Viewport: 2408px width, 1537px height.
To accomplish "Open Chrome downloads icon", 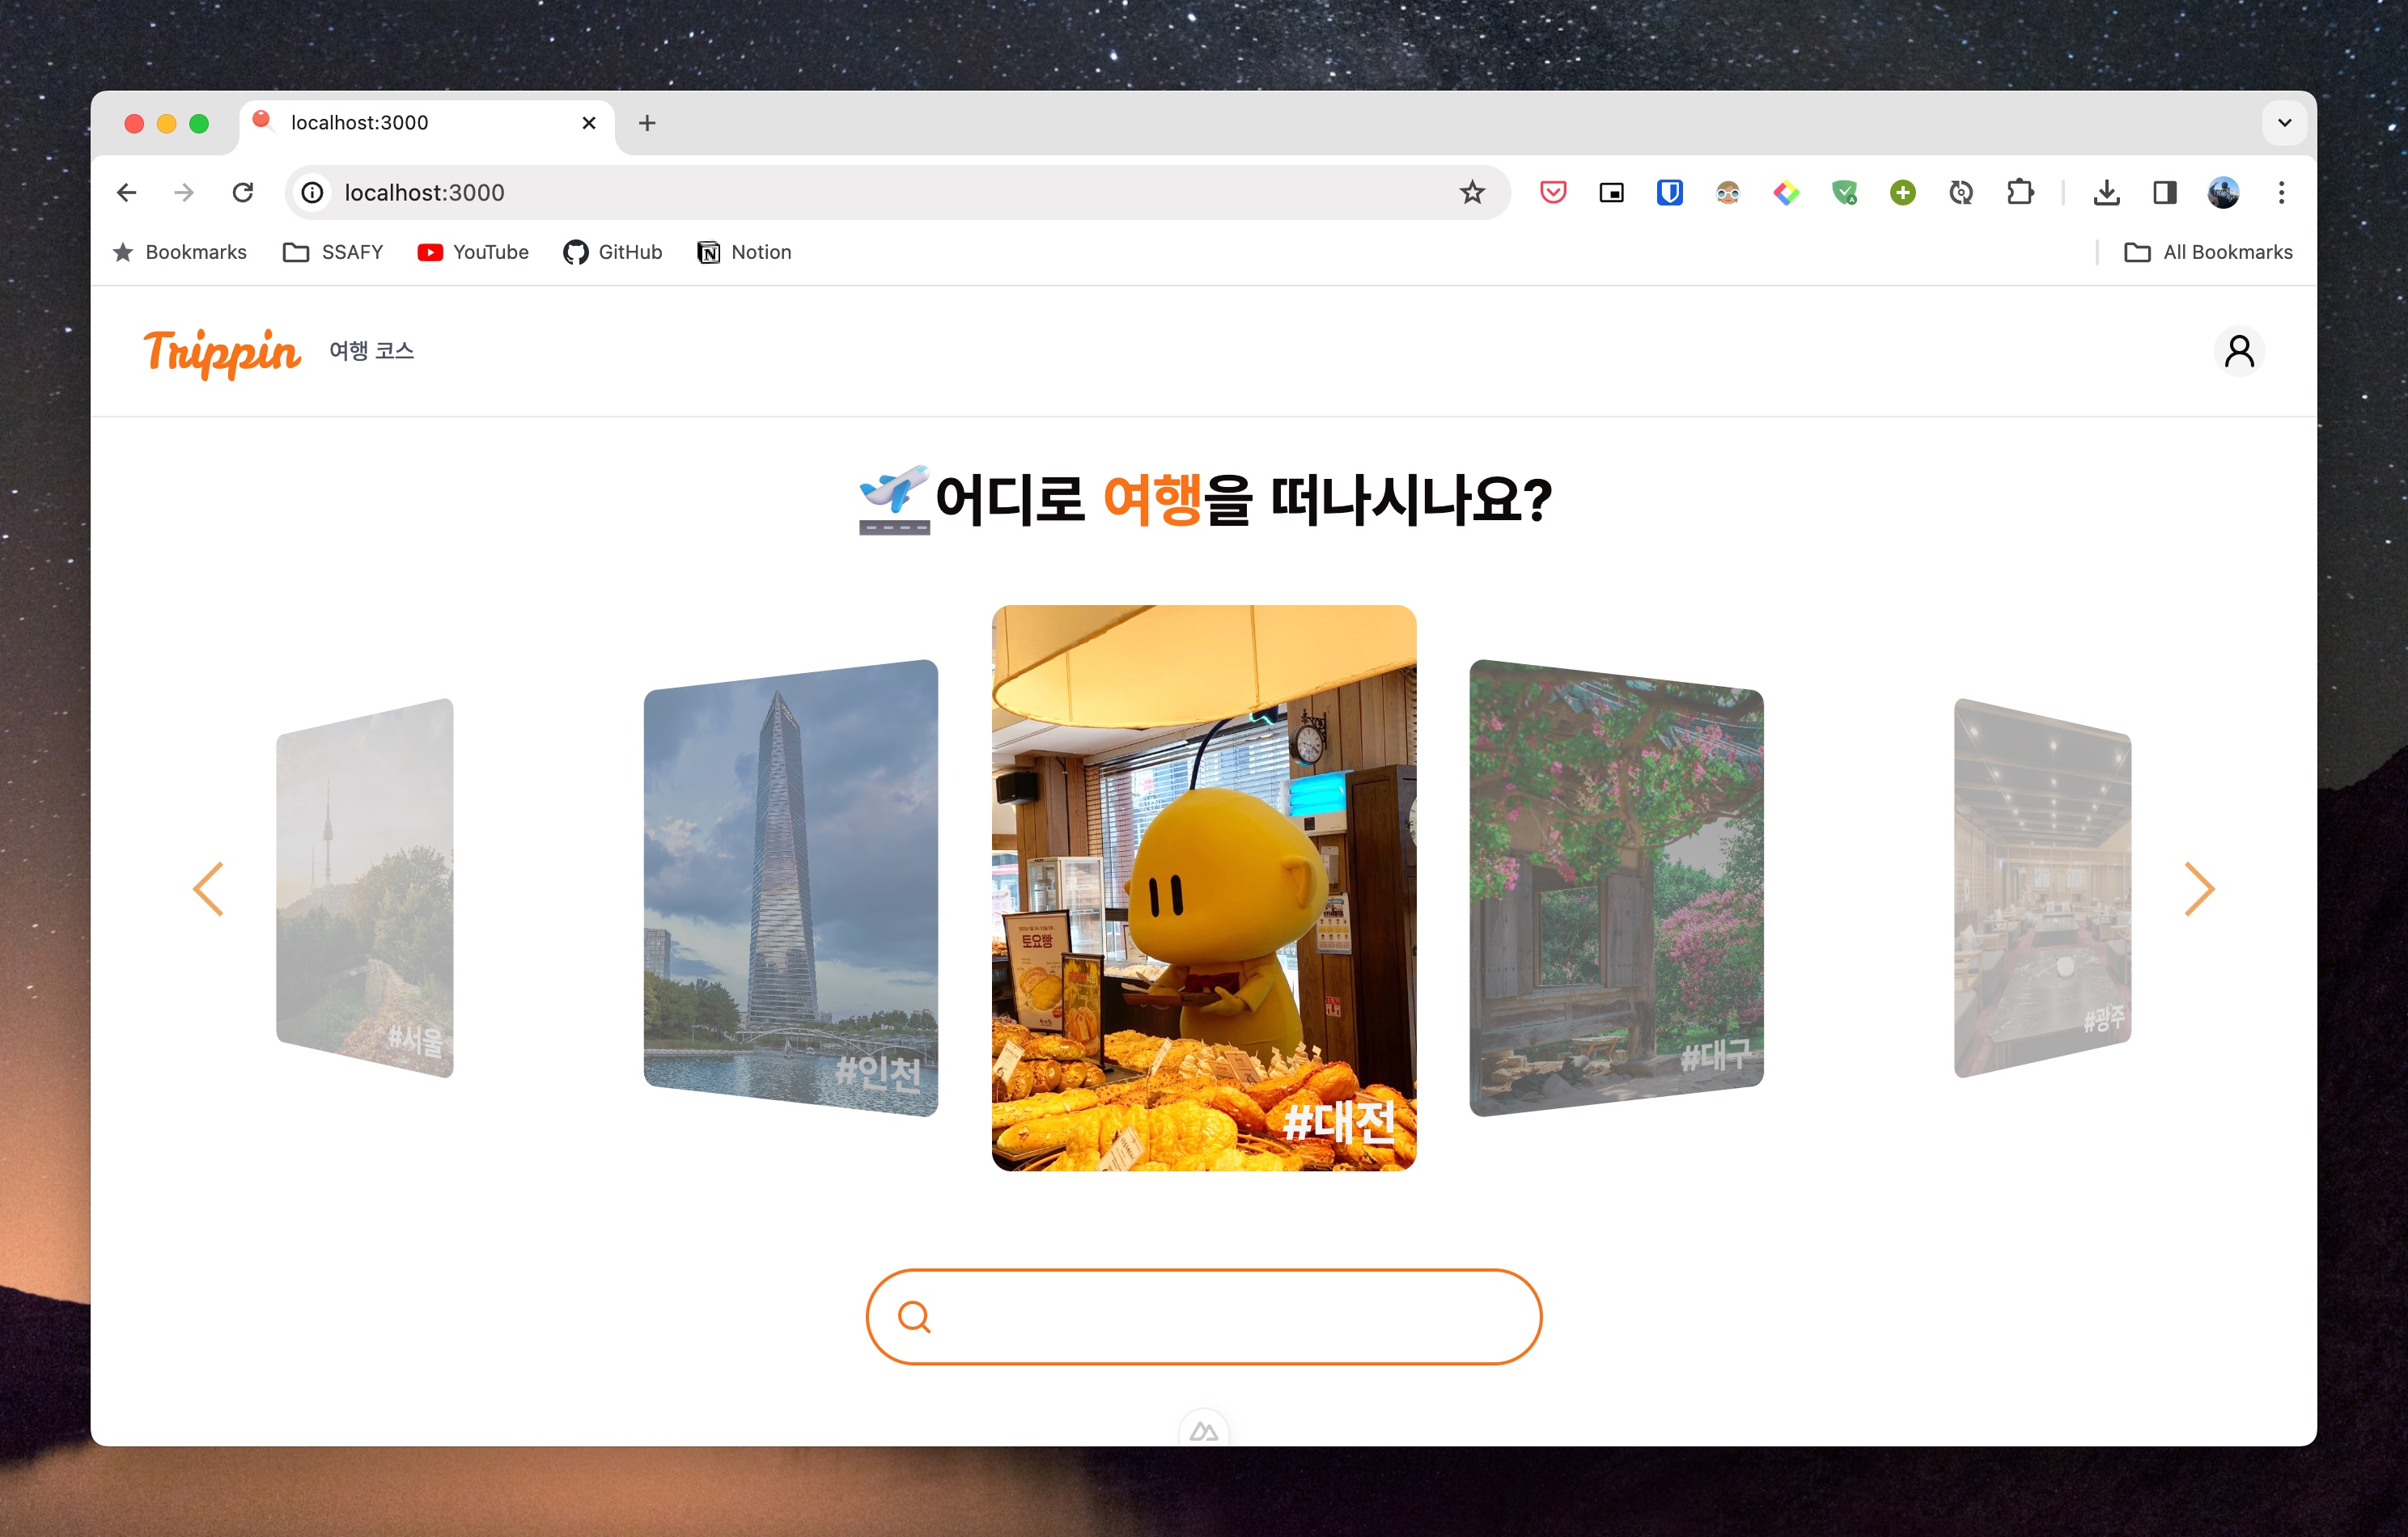I will [x=2106, y=192].
